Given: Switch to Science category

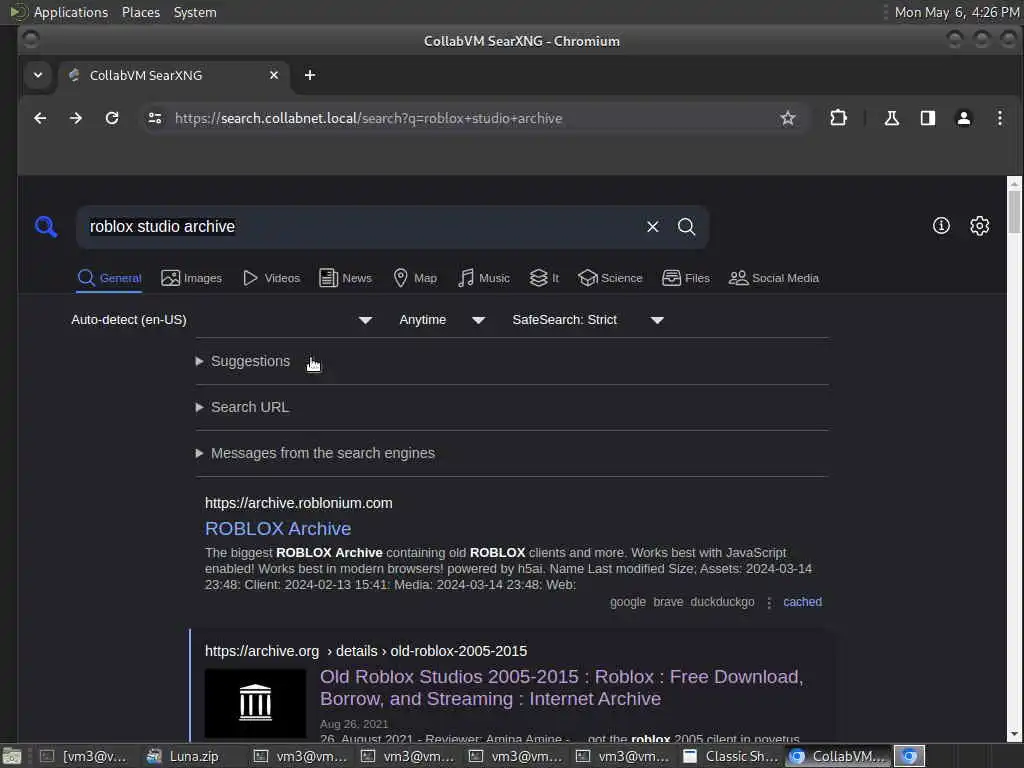Looking at the screenshot, I should point(610,278).
